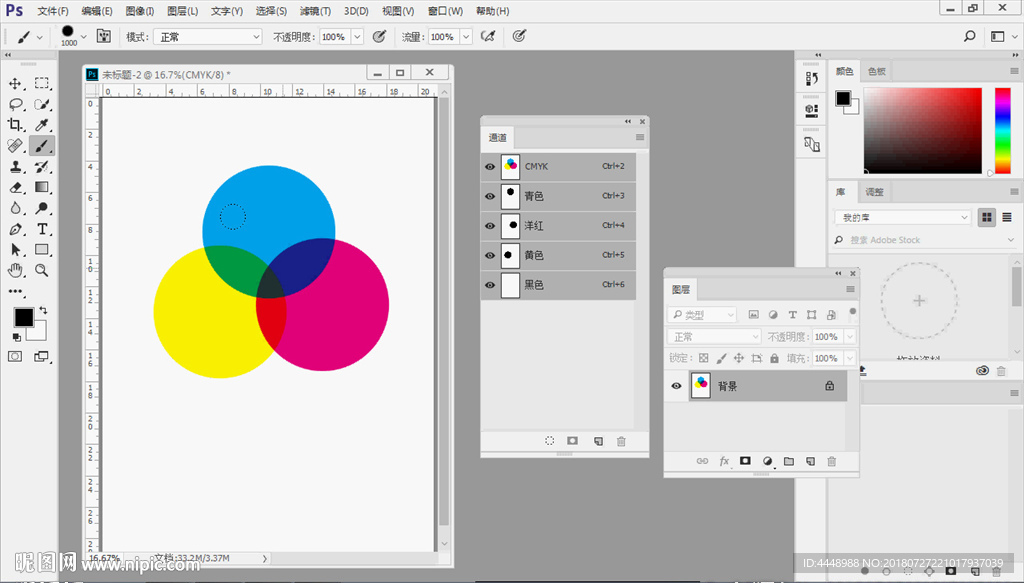Open the brush 模式 blend mode dropdown
Viewport: 1024px width, 583px height.
(208, 37)
